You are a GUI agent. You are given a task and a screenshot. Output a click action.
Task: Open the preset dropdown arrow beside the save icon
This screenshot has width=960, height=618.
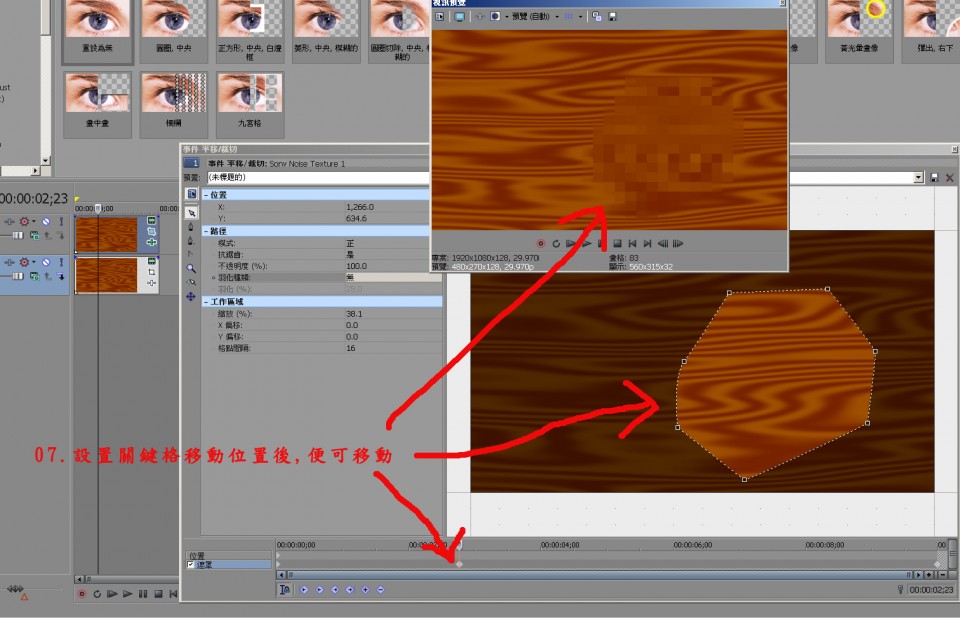918,178
